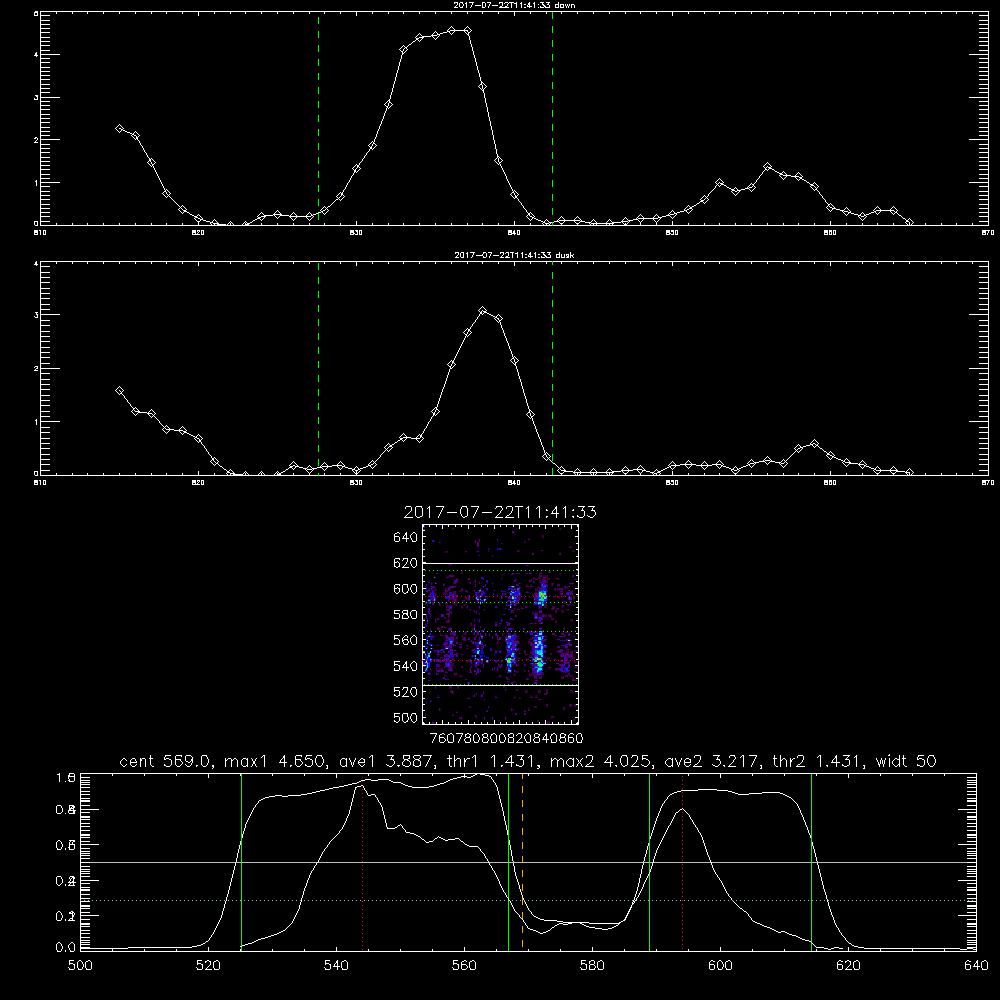1000x1000 pixels.
Task: Click the right green dashed line in the dusk plot
Action: 552,368
